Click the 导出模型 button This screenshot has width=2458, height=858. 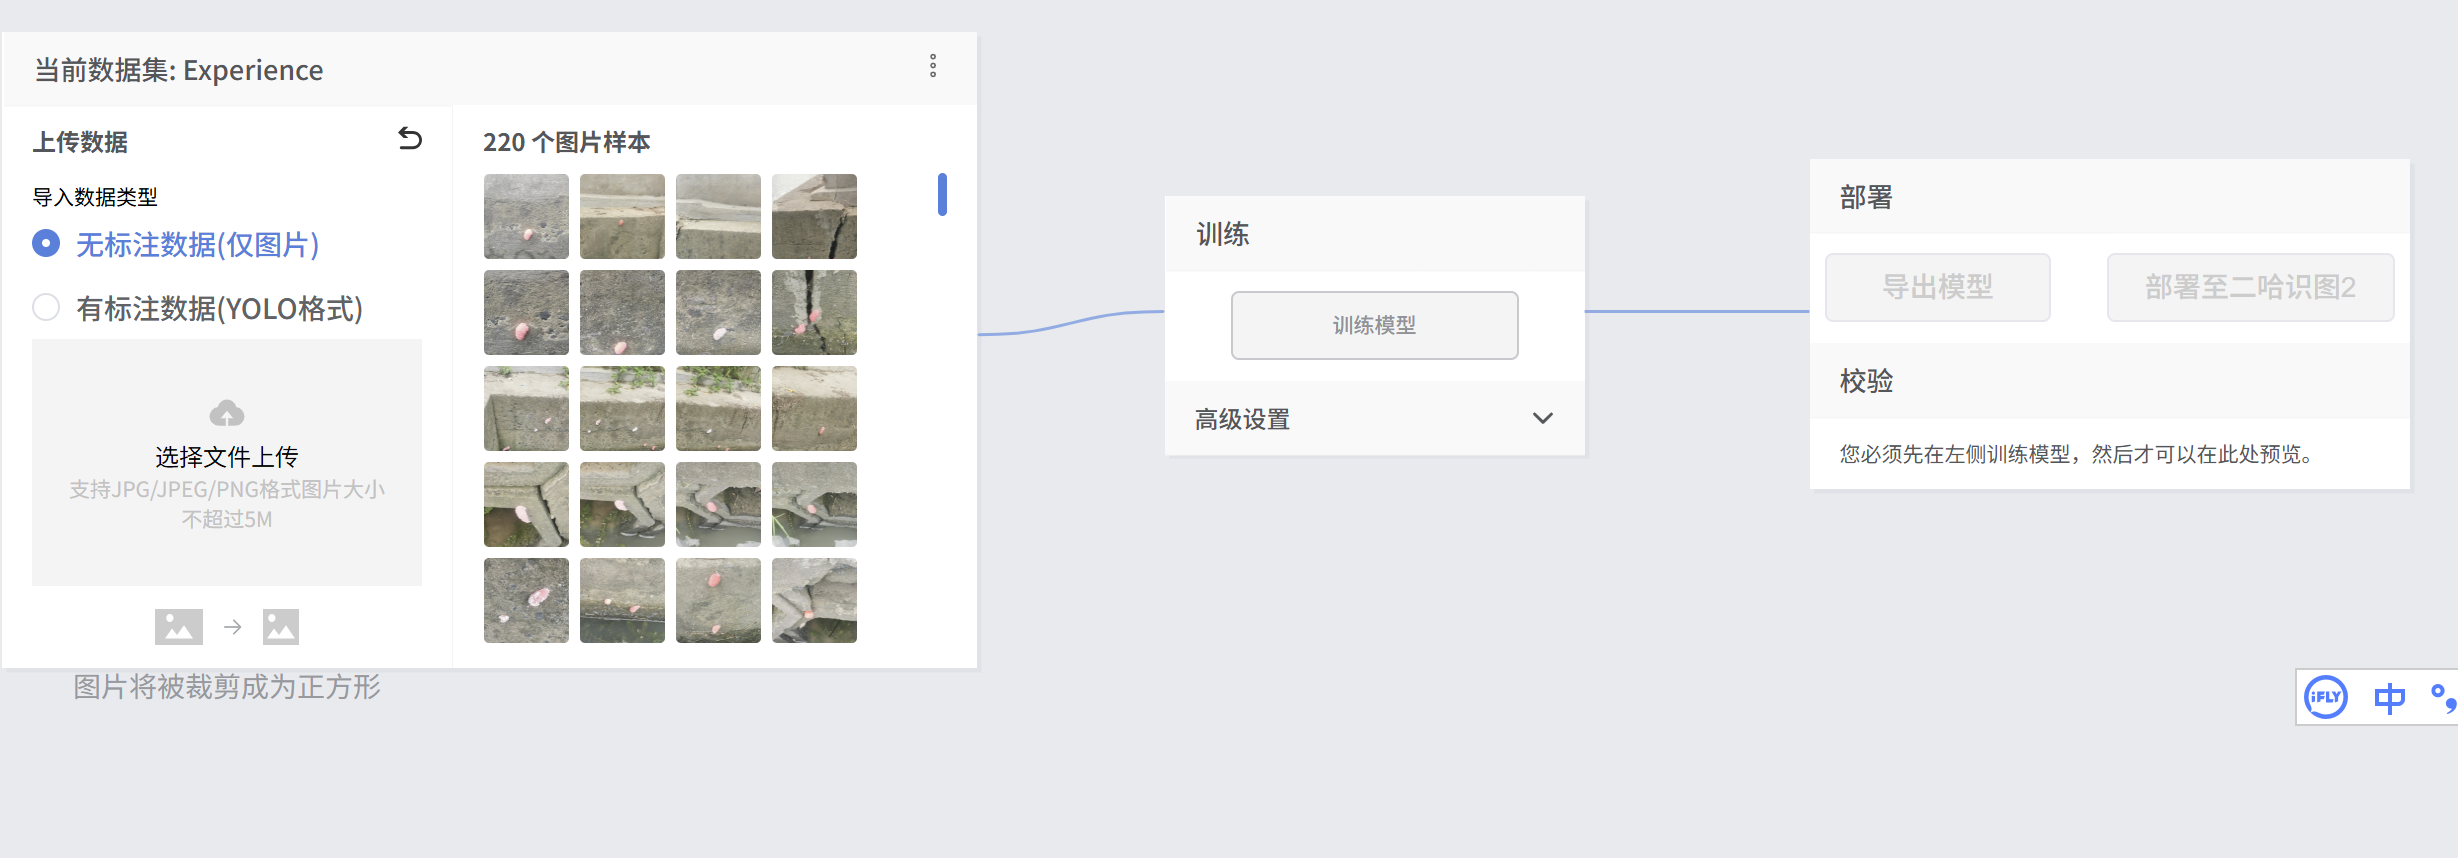pyautogui.click(x=1937, y=287)
